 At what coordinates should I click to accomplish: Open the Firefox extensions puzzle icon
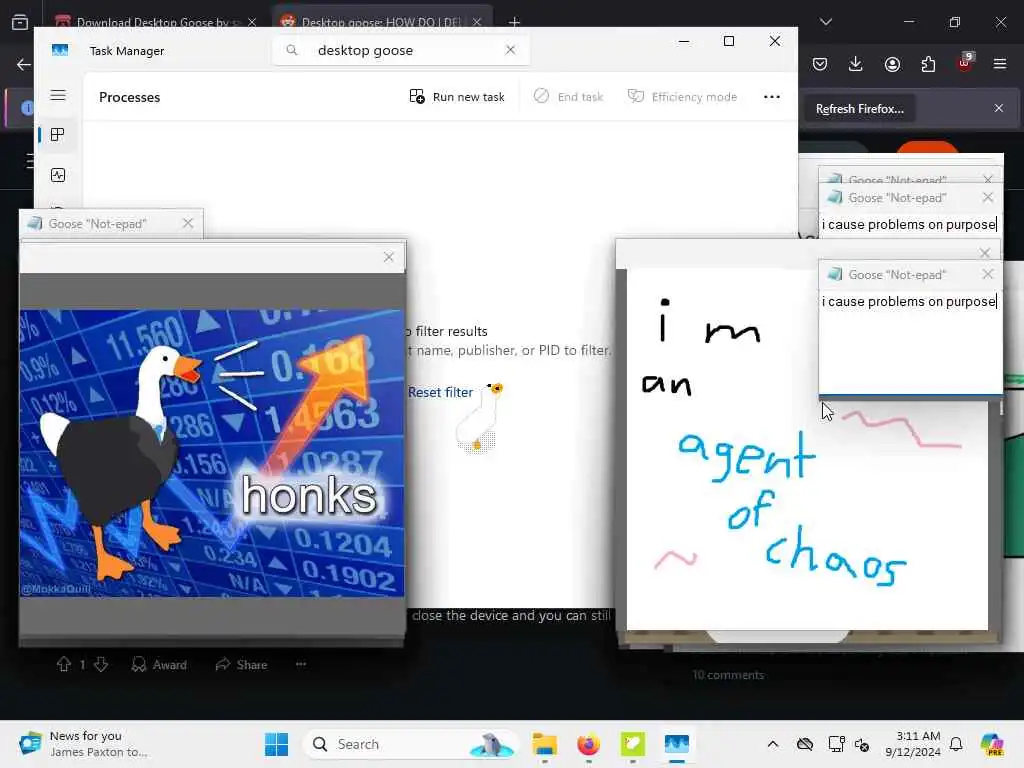[928, 64]
